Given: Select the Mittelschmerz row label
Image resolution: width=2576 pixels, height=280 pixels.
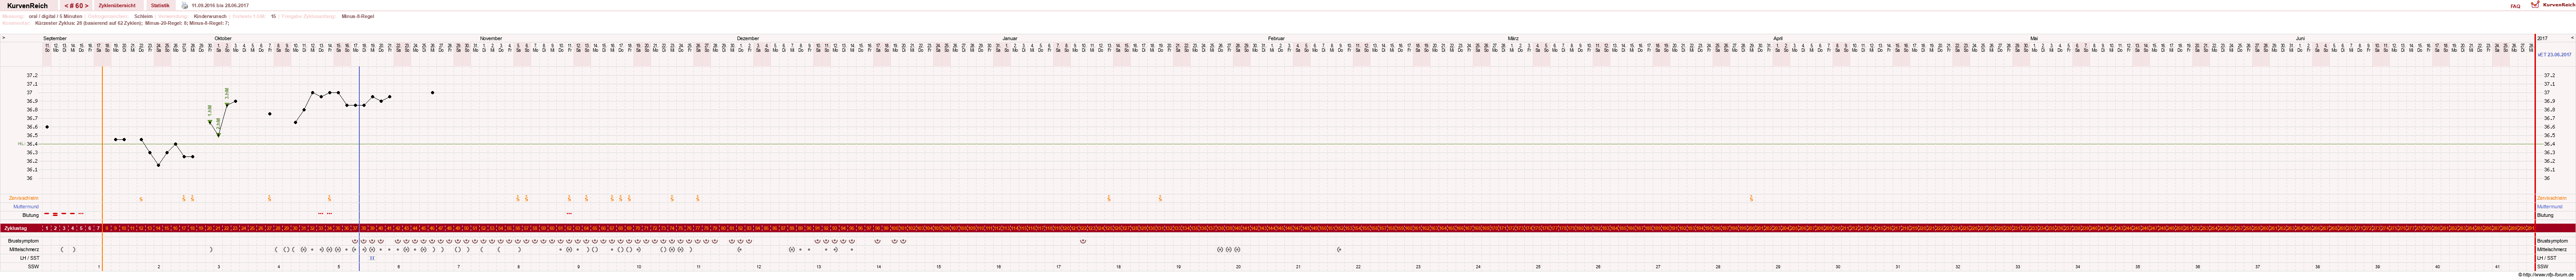Looking at the screenshot, I should point(23,249).
